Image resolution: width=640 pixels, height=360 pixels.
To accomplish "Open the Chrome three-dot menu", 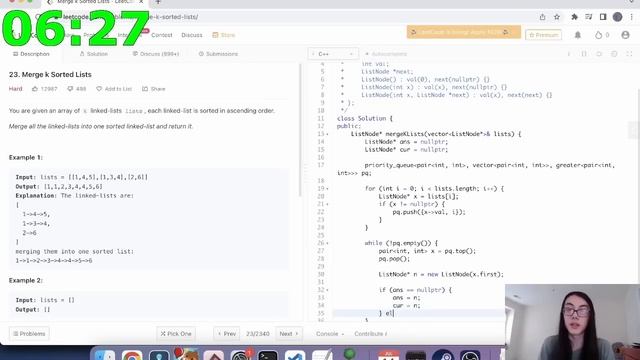I will tap(631, 17).
